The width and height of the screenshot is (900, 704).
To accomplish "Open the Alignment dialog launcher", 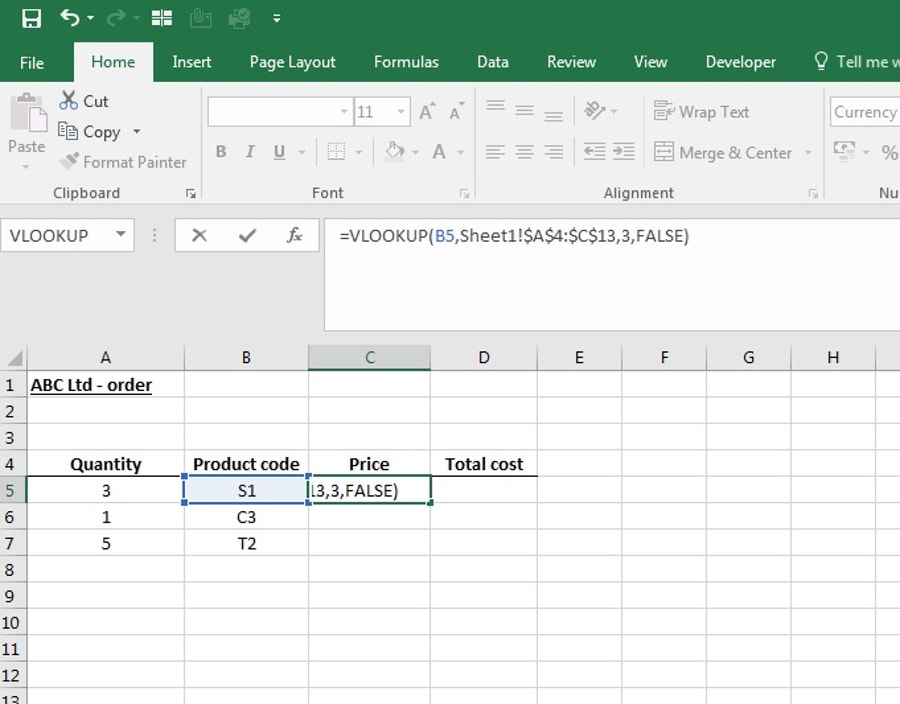I will 813,194.
